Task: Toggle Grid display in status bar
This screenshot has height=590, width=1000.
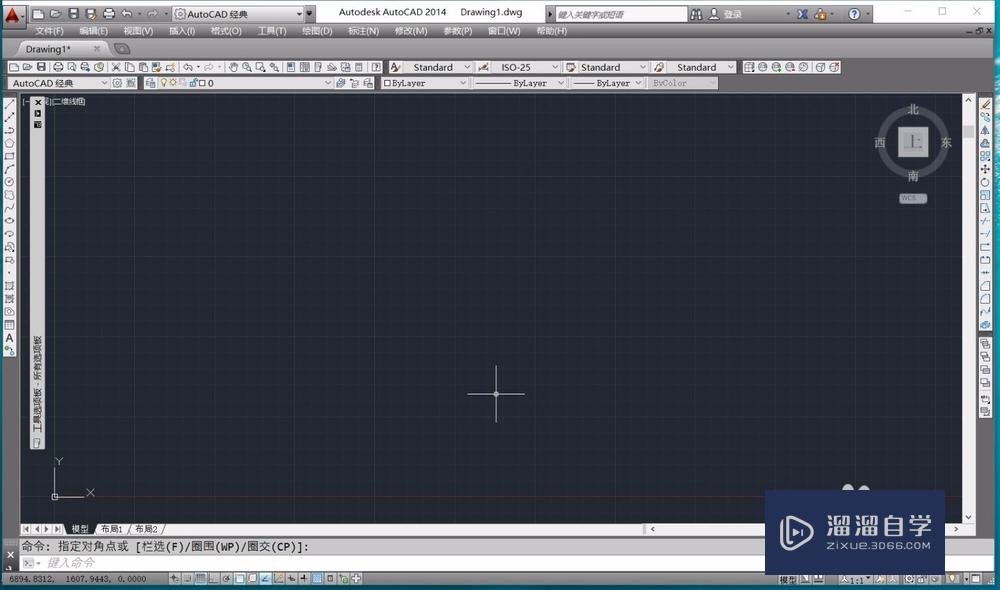Action: [x=200, y=579]
